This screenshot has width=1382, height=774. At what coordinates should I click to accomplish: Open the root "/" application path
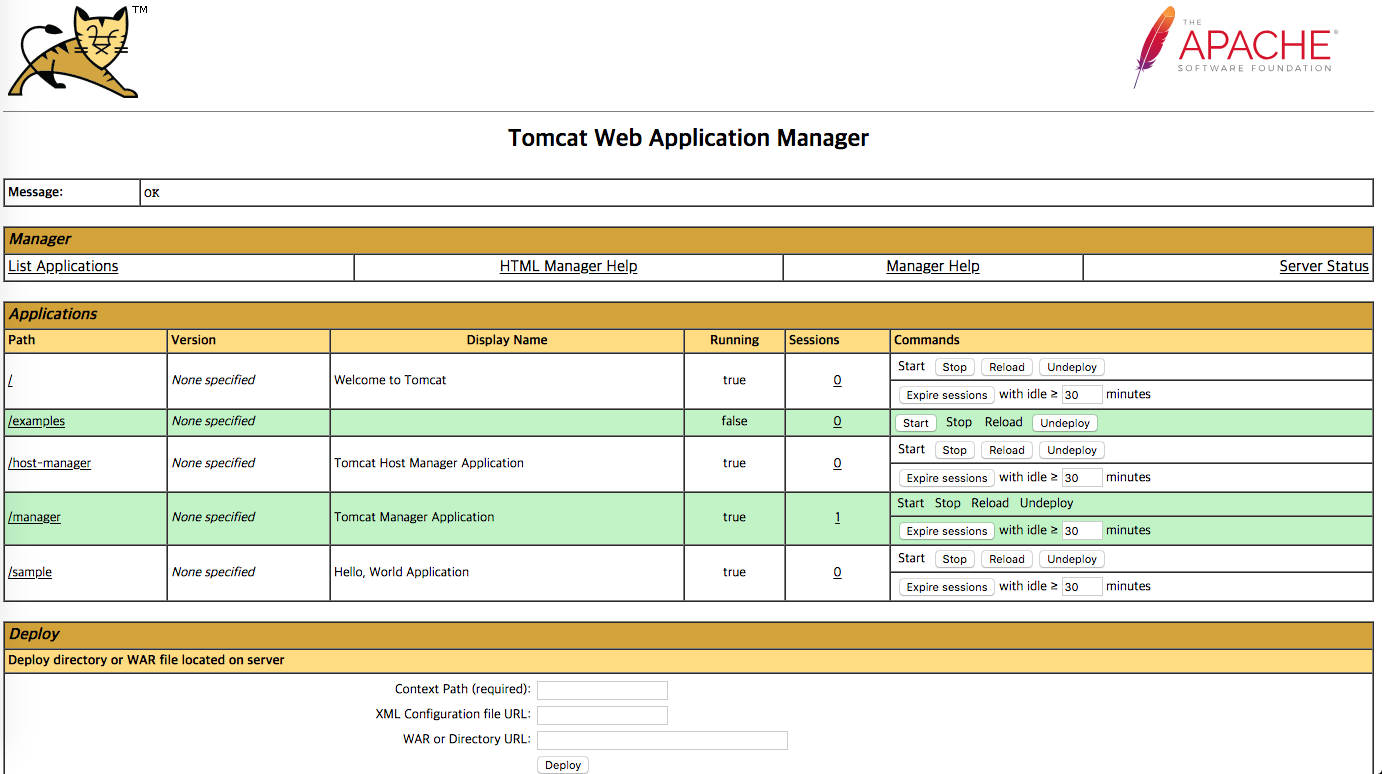tap(10, 380)
